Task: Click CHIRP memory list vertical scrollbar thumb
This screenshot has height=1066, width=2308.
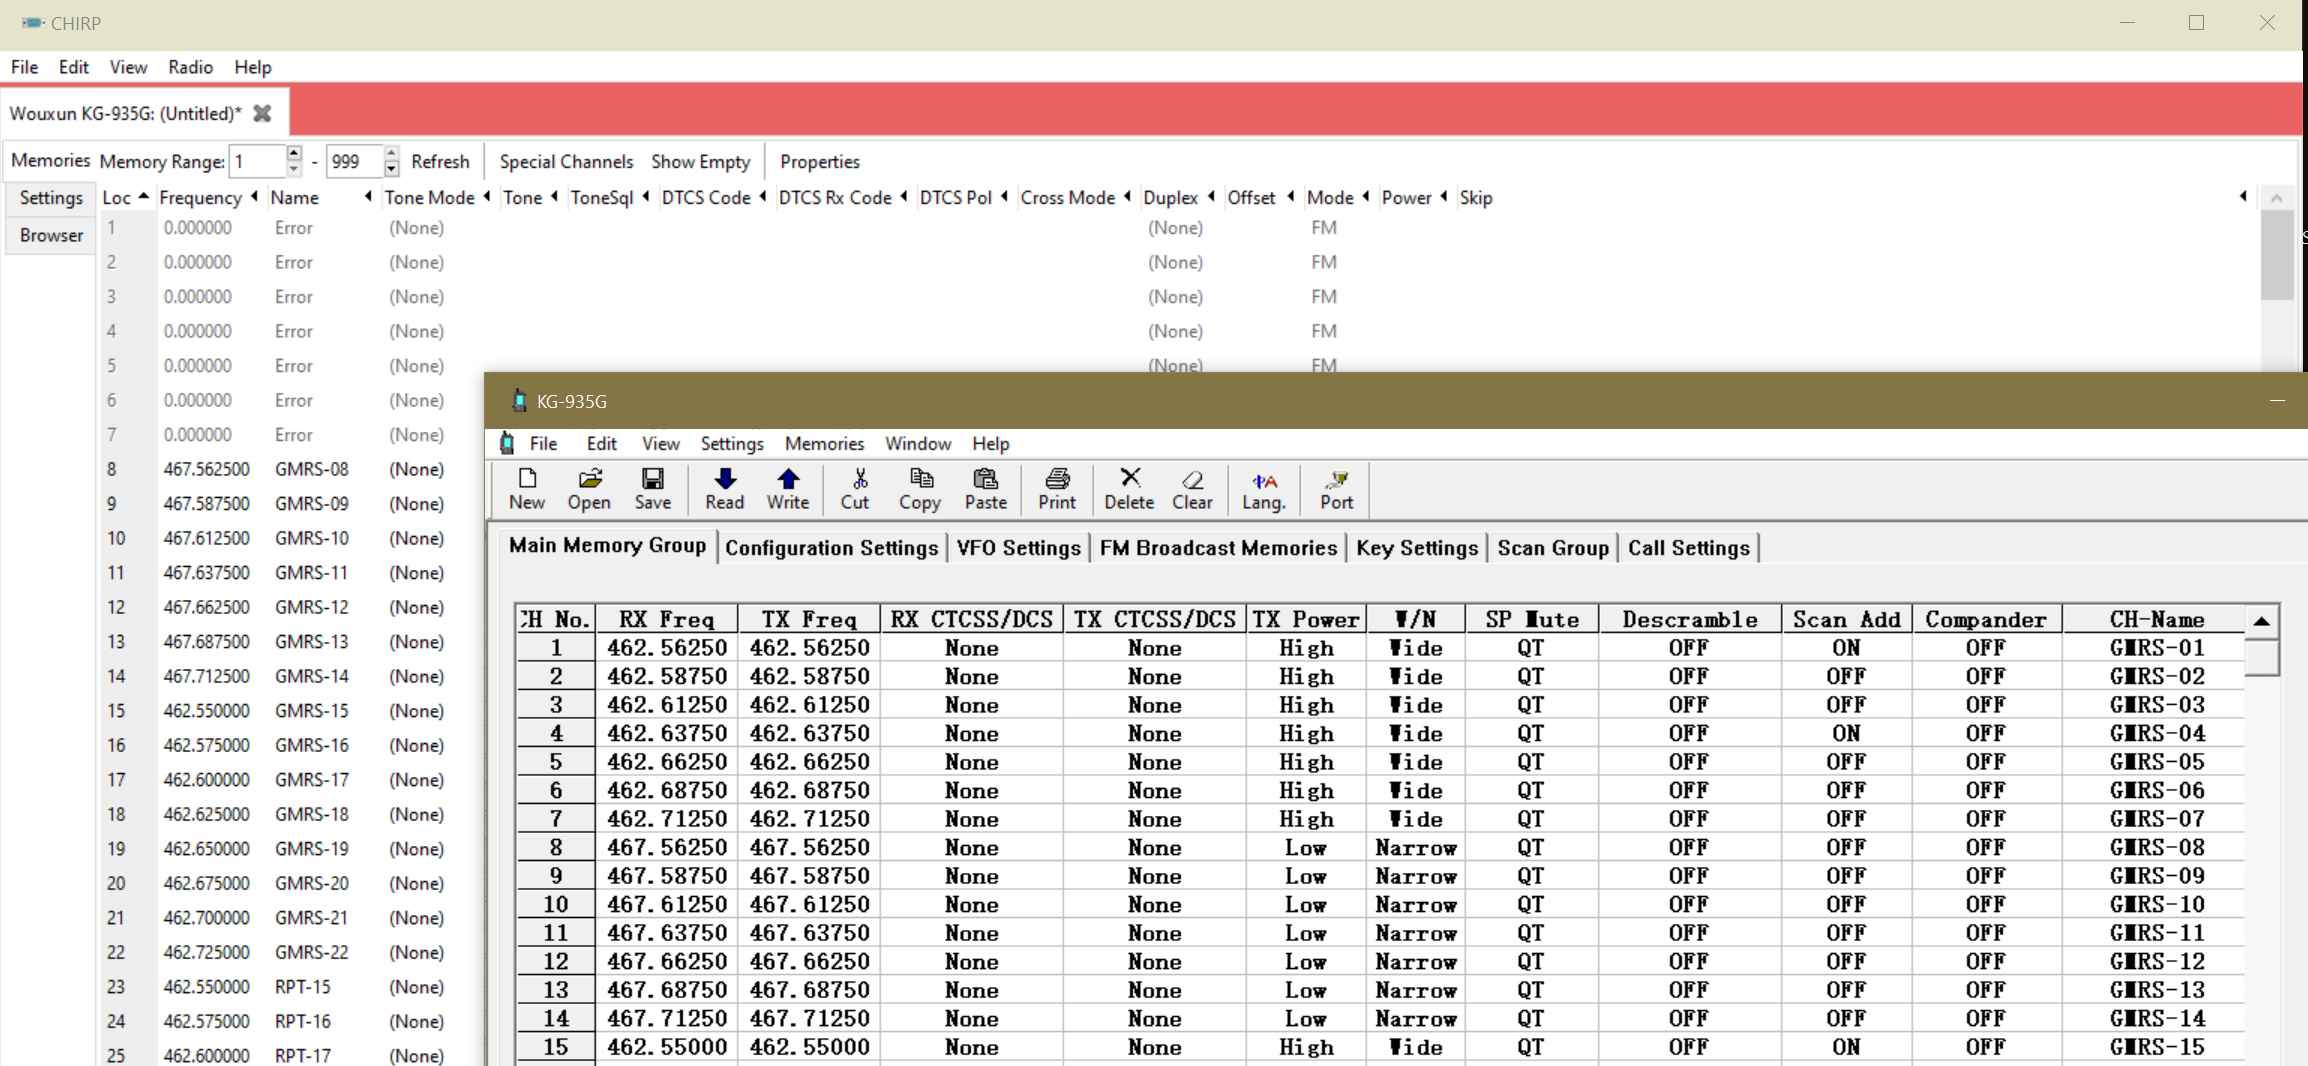Action: point(2277,255)
